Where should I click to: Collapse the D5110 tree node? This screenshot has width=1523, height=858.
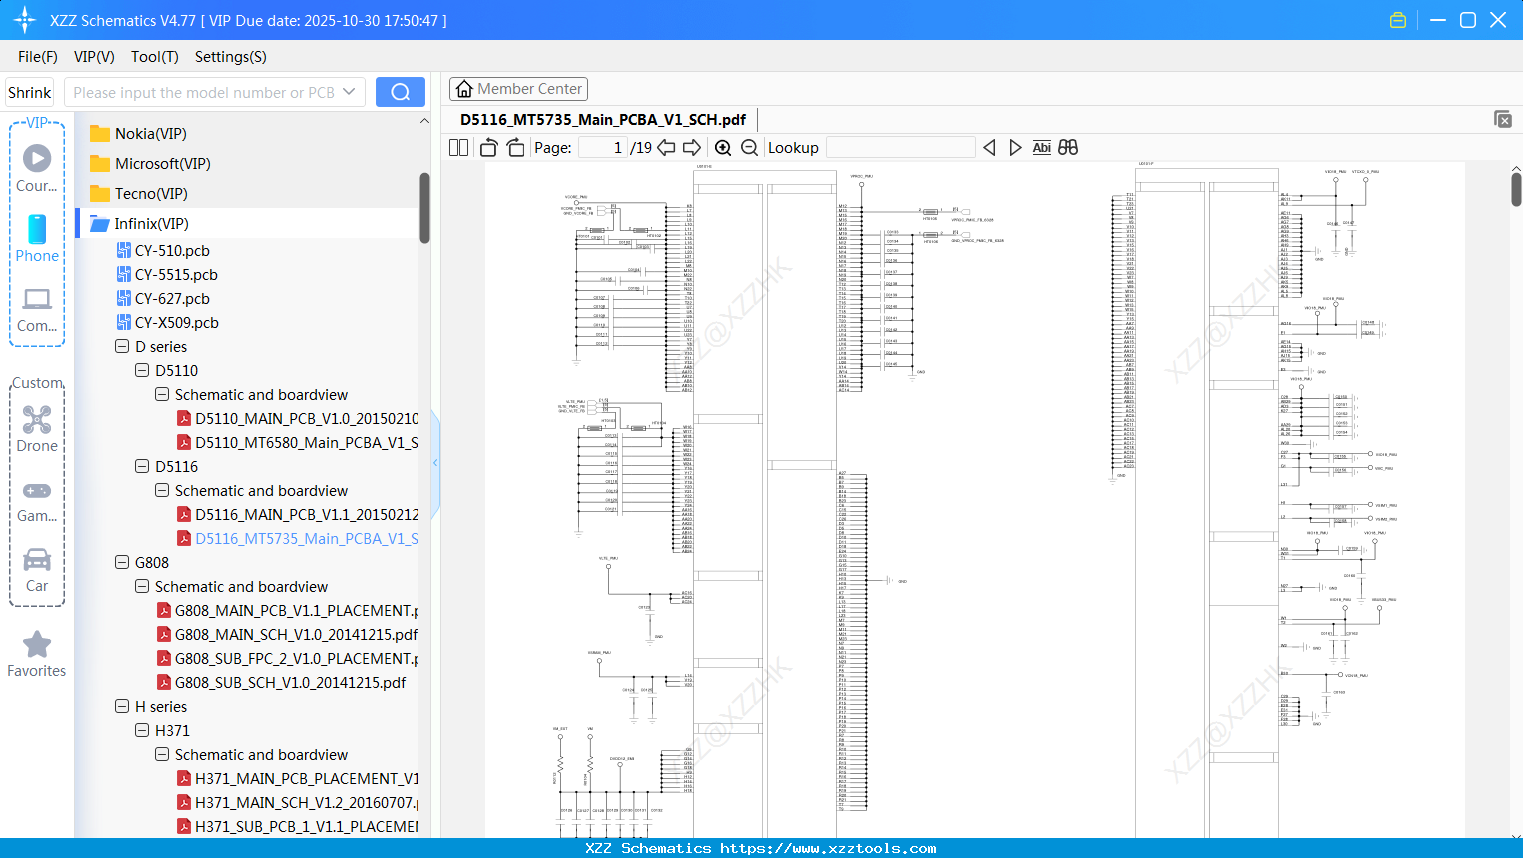(x=142, y=371)
